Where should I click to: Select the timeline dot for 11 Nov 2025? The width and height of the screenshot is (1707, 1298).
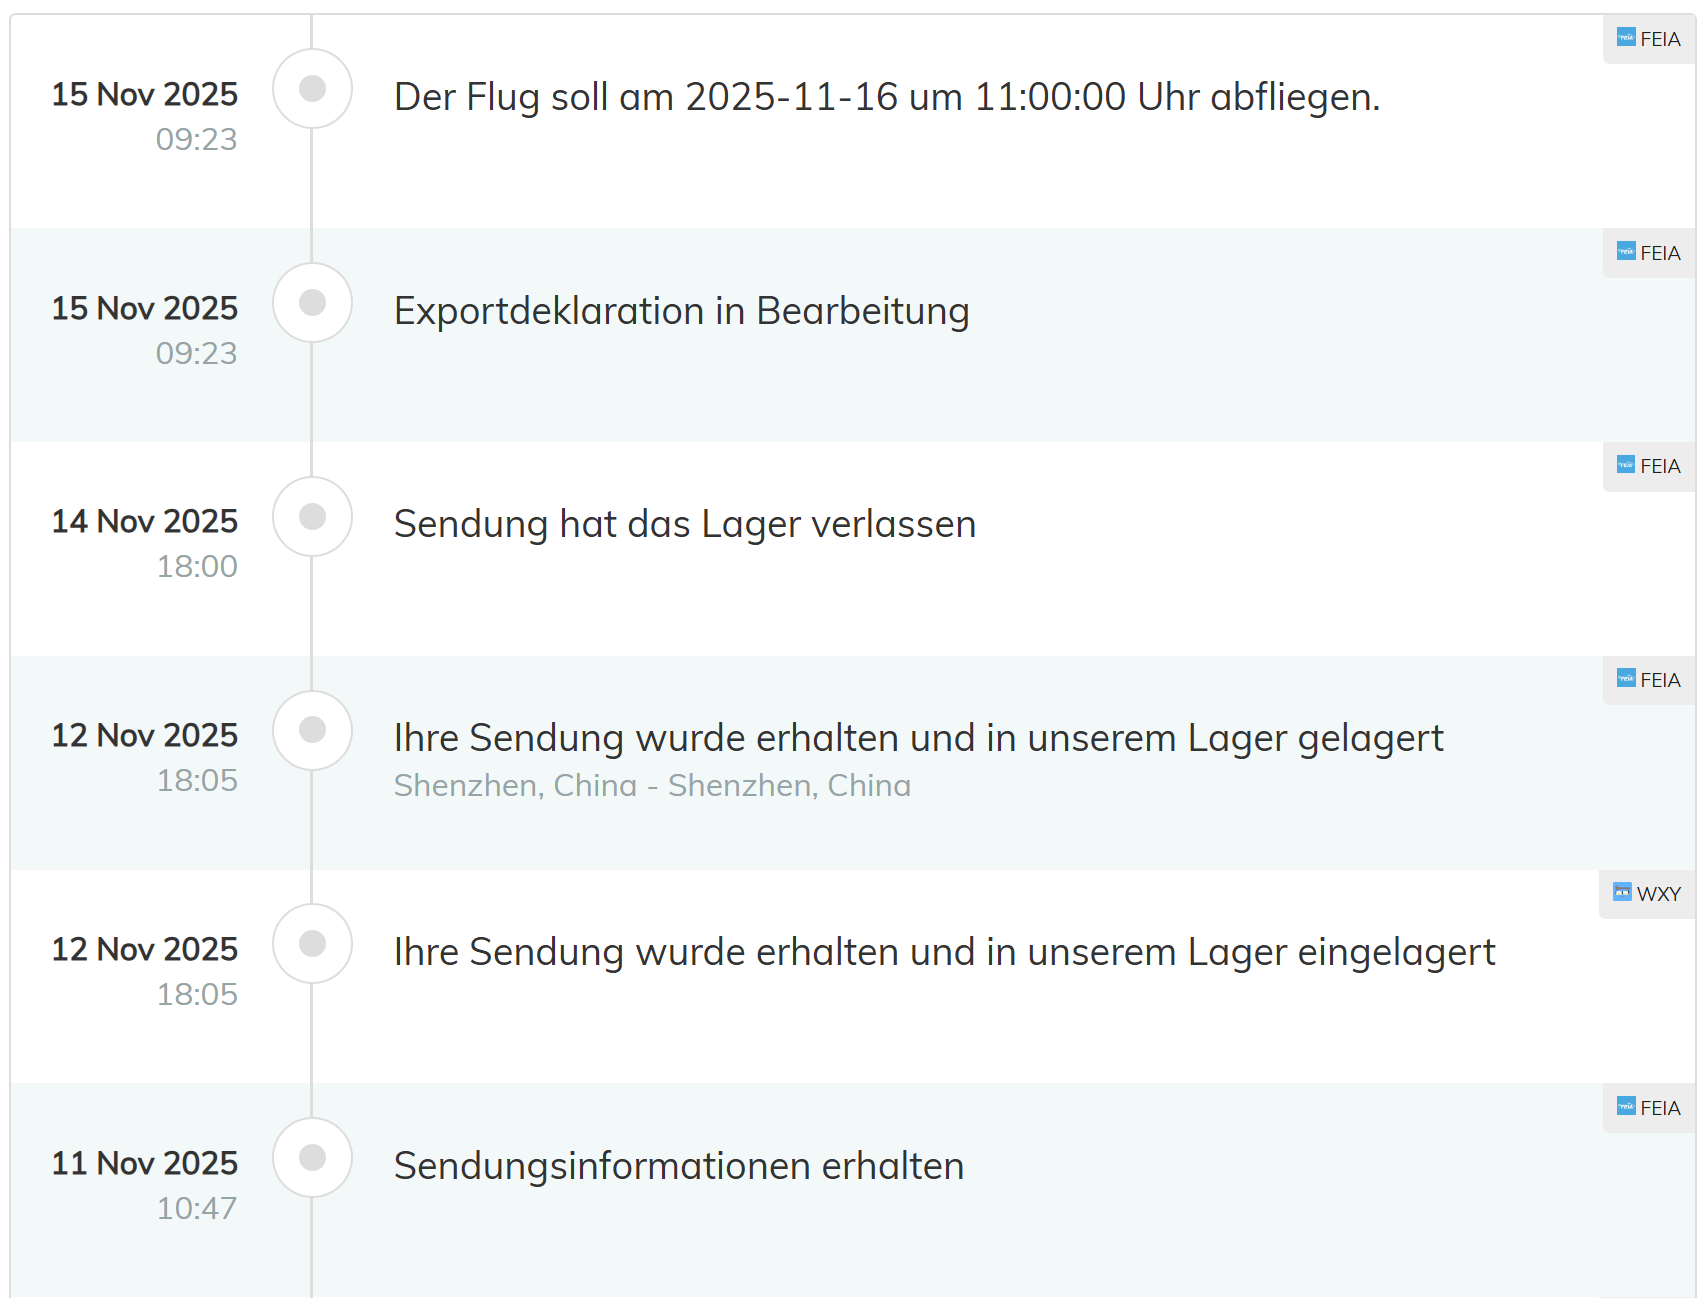pos(312,1157)
